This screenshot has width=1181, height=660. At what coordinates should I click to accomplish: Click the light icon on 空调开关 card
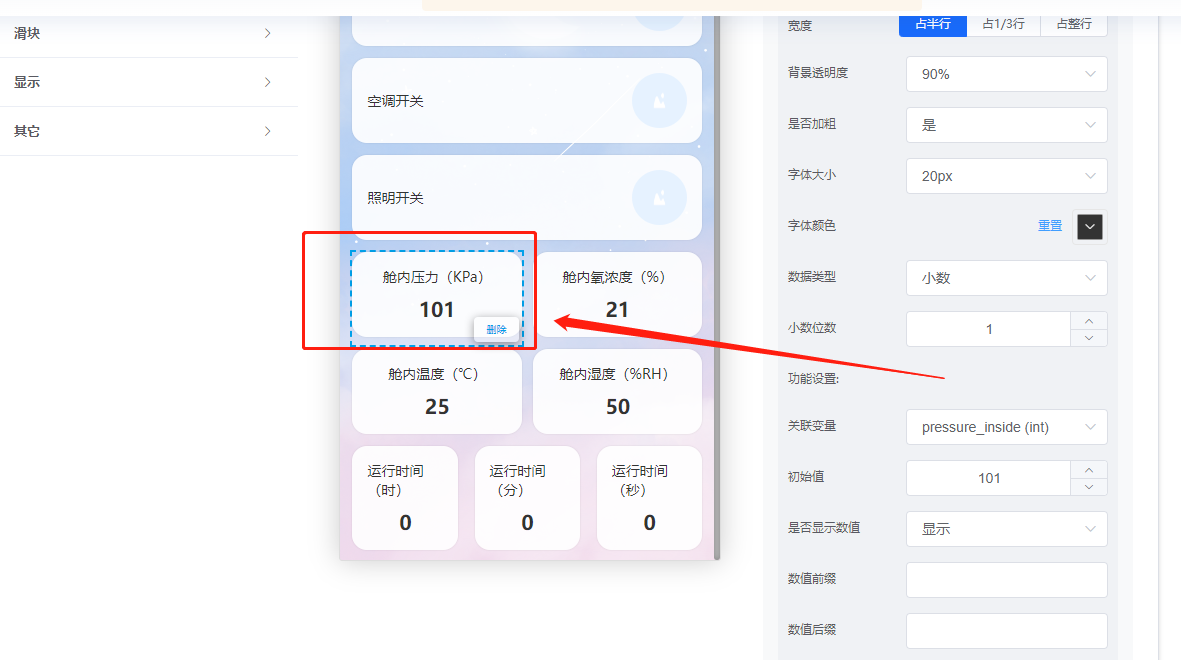658,101
